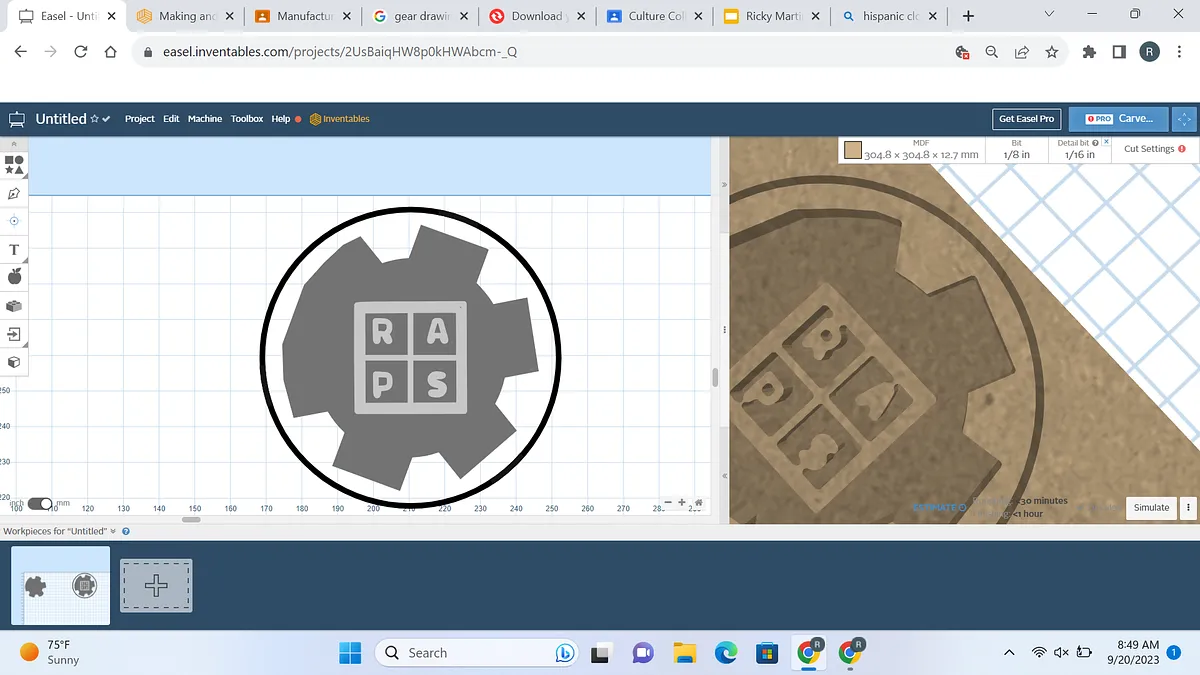The width and height of the screenshot is (1200, 675).
Task: Remove the Detail bit with the X
Action: (x=1107, y=143)
